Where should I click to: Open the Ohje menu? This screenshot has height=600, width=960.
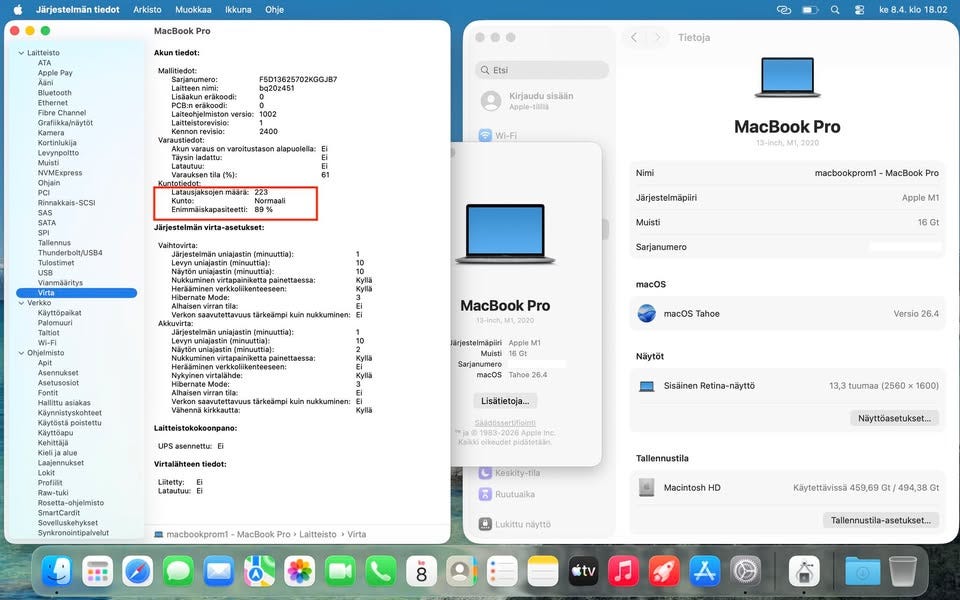(274, 10)
